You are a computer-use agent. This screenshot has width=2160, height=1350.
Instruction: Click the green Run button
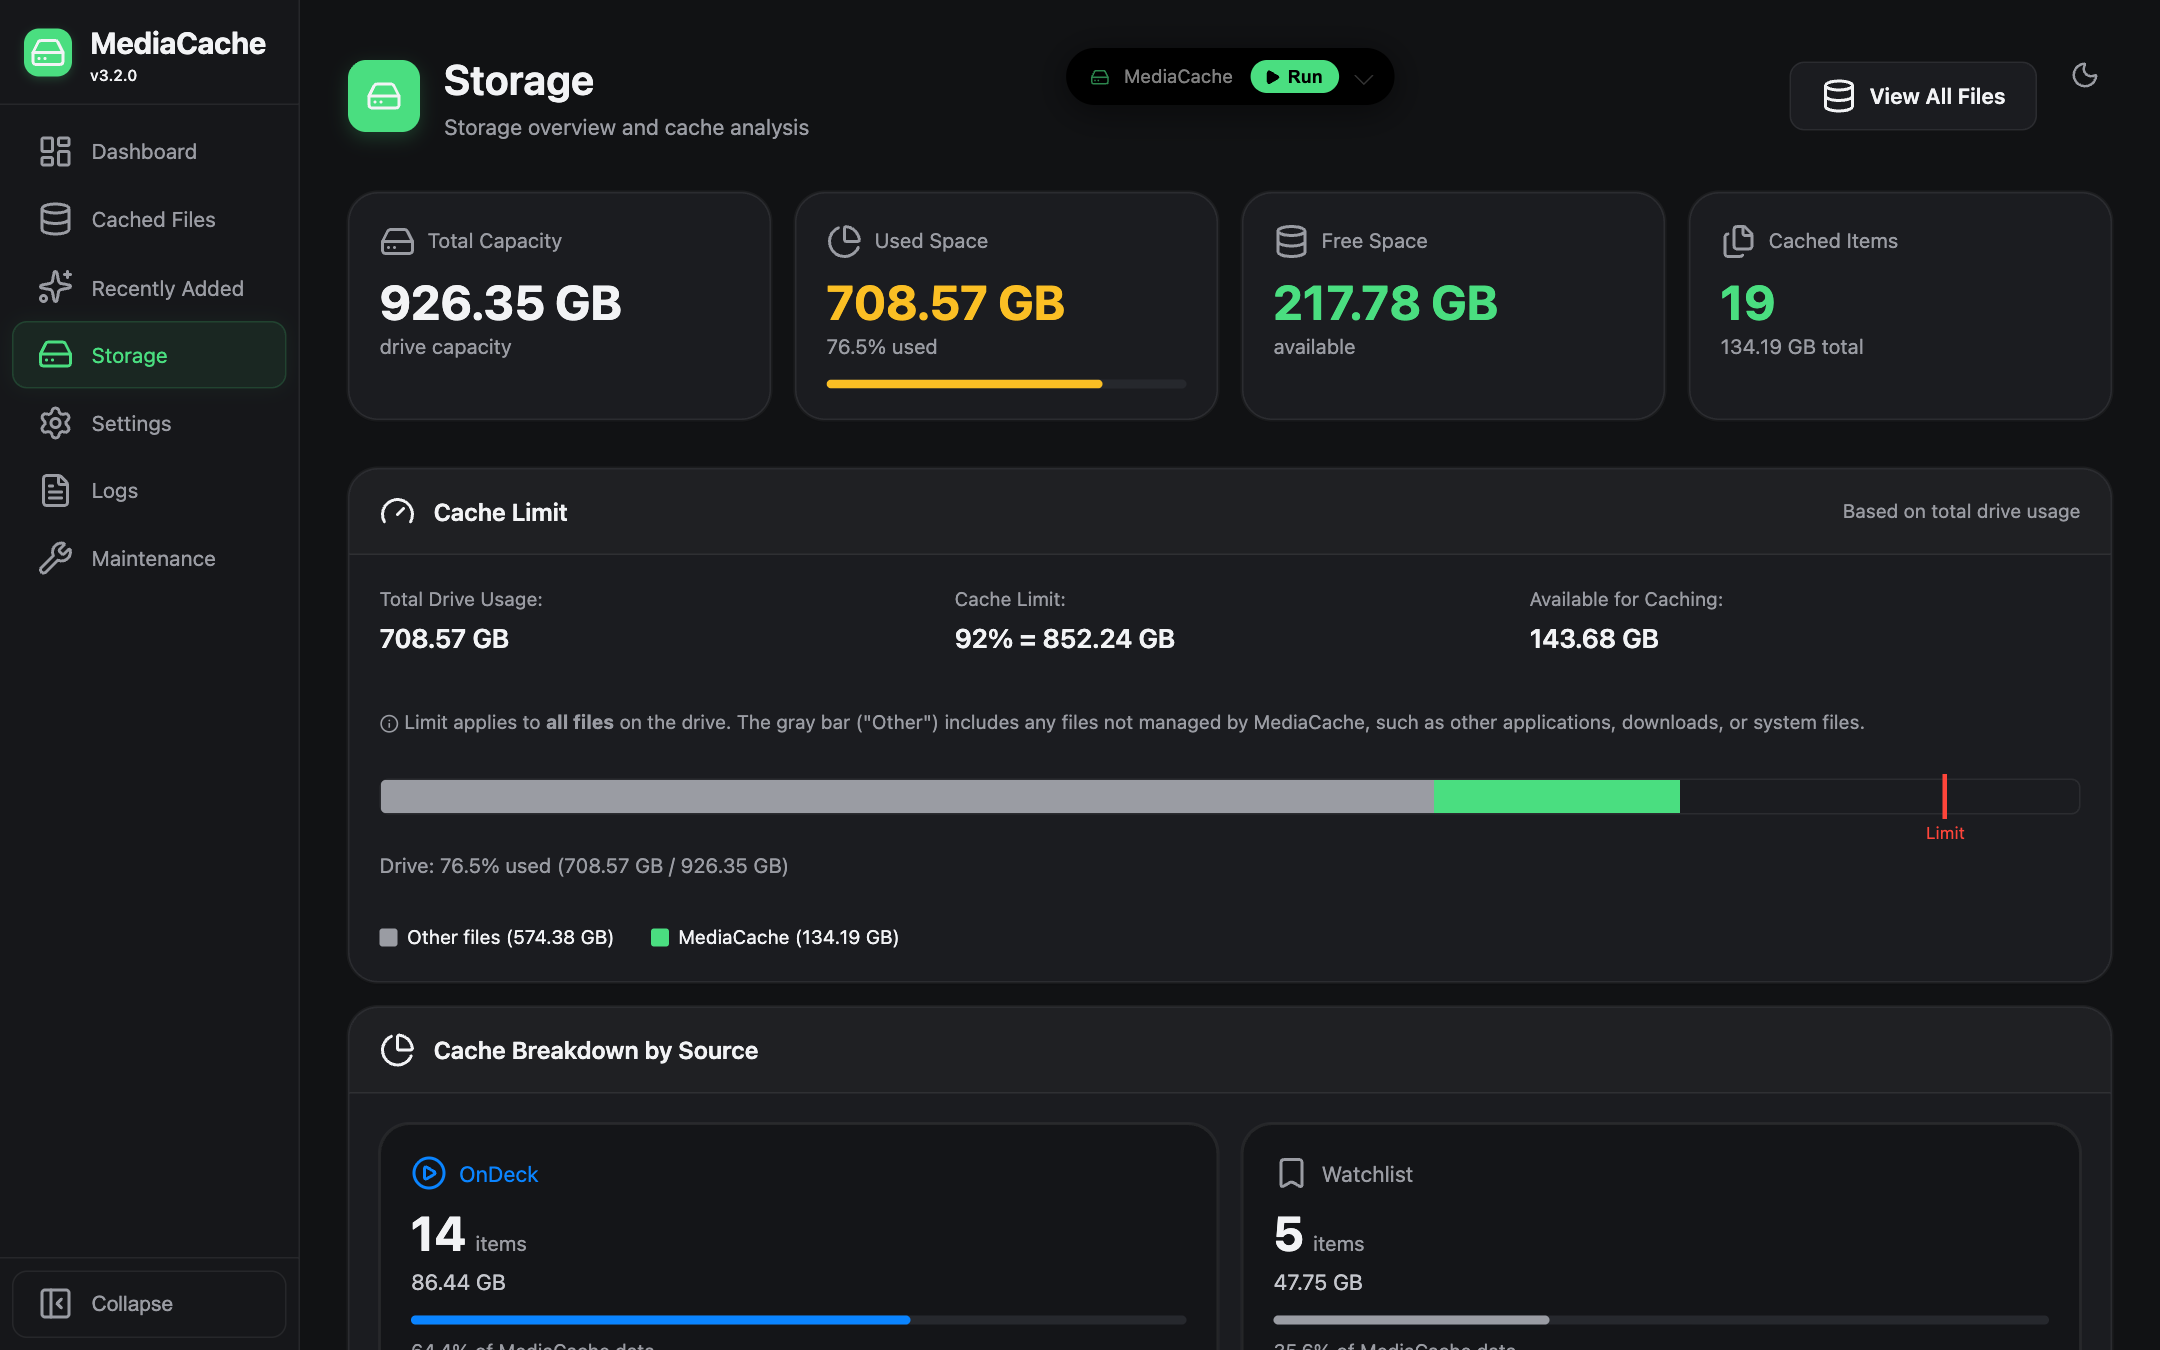click(1294, 77)
